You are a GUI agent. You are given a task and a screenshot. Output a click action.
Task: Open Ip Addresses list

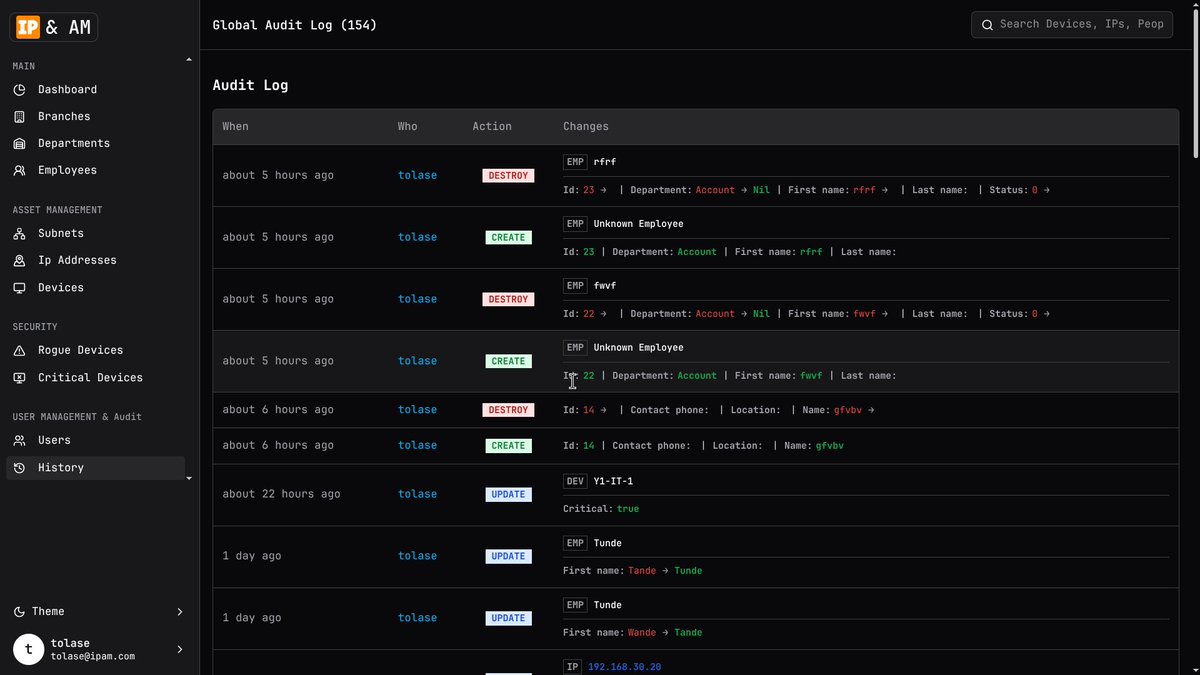coord(95,261)
